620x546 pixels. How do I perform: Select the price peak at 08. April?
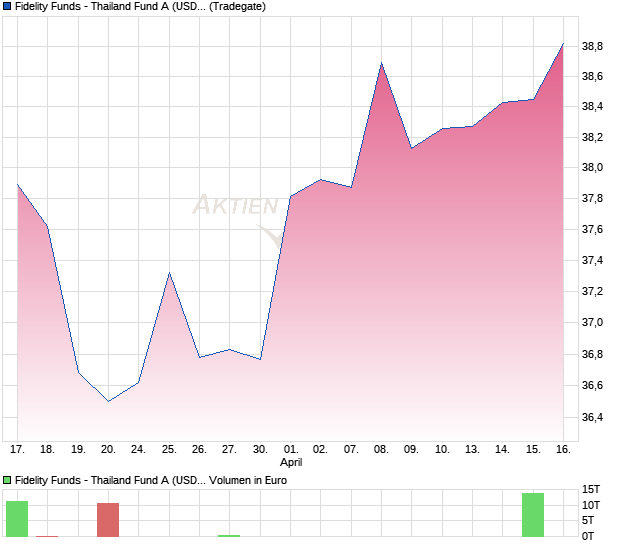coord(381,63)
